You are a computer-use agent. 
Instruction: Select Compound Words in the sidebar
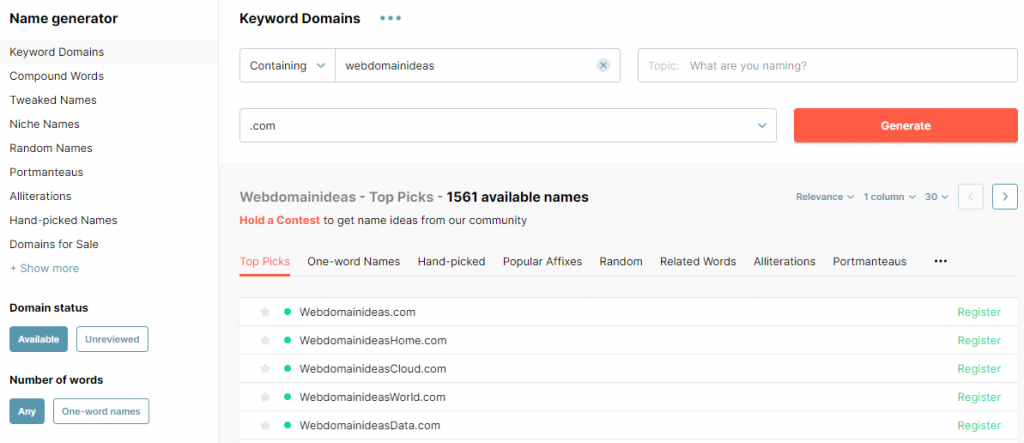[56, 76]
